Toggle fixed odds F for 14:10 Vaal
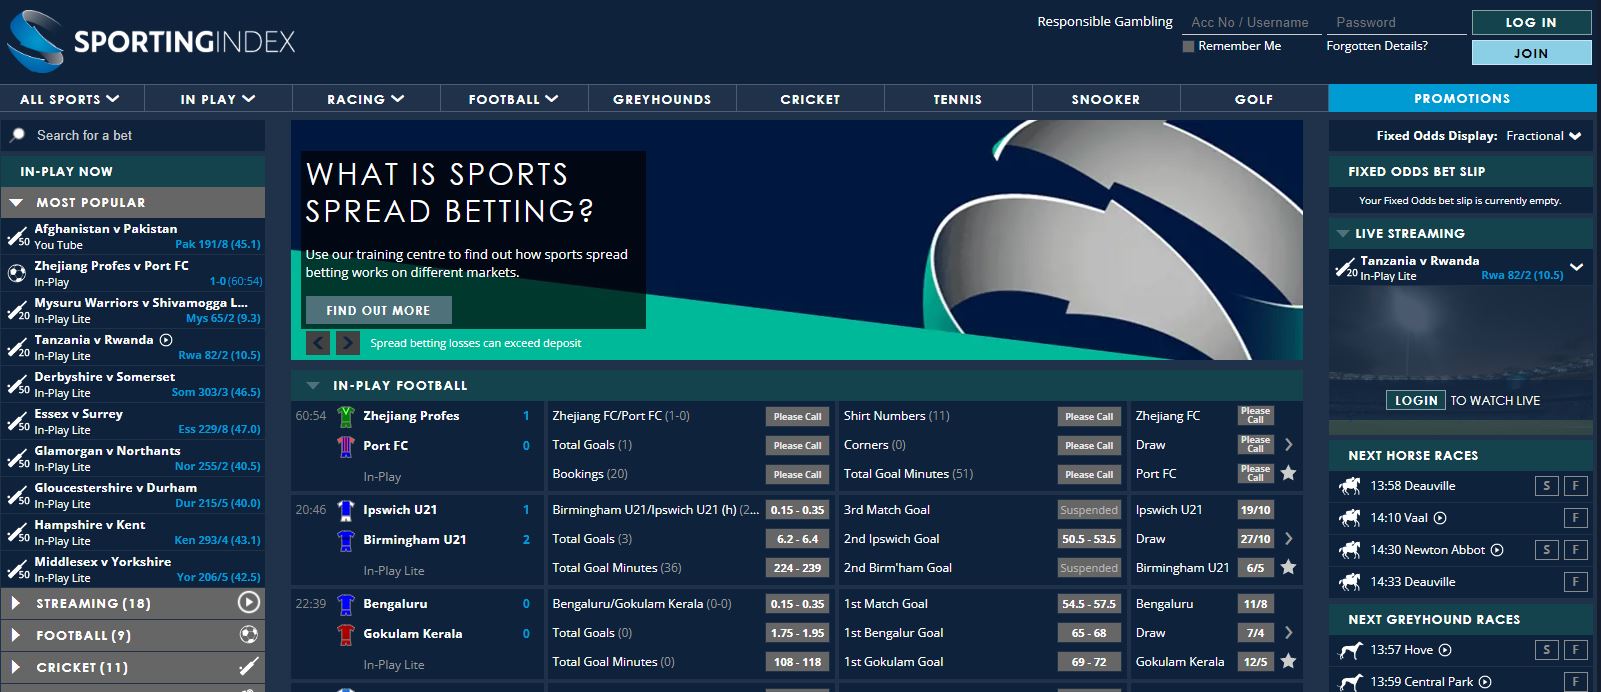Viewport: 1601px width, 692px height. (x=1575, y=518)
